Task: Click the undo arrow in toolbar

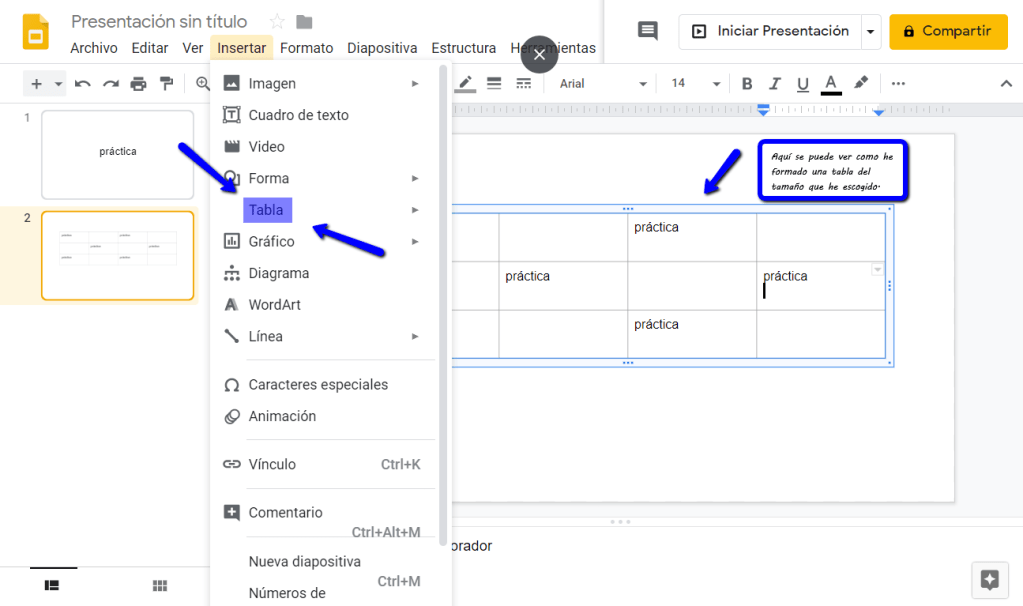Action: pos(83,84)
